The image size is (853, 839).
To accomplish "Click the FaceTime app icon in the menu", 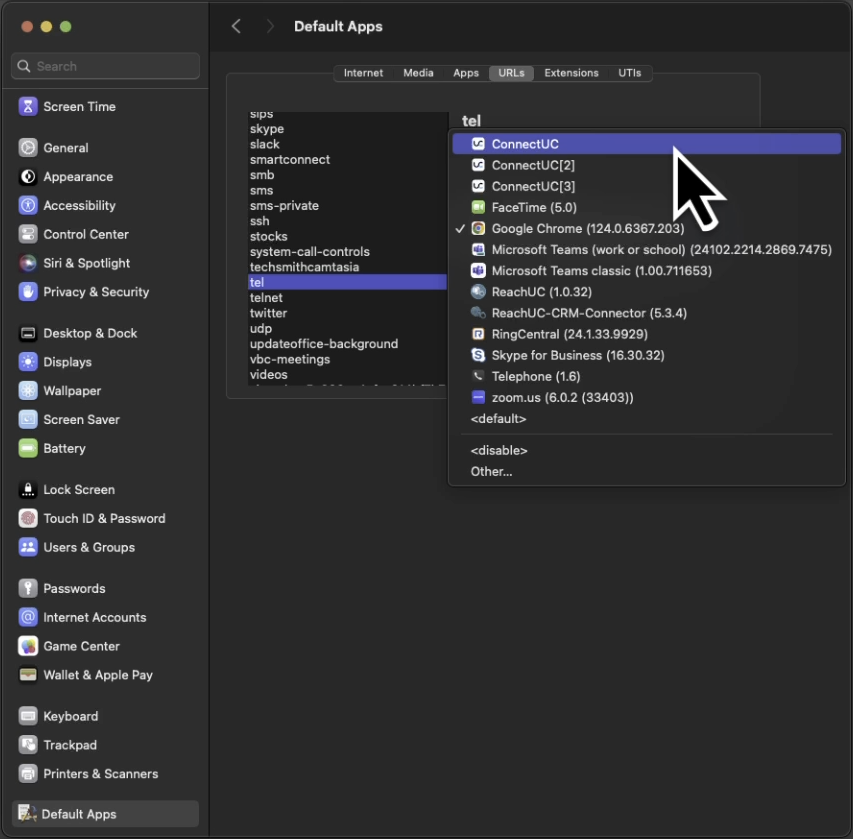I will [478, 207].
